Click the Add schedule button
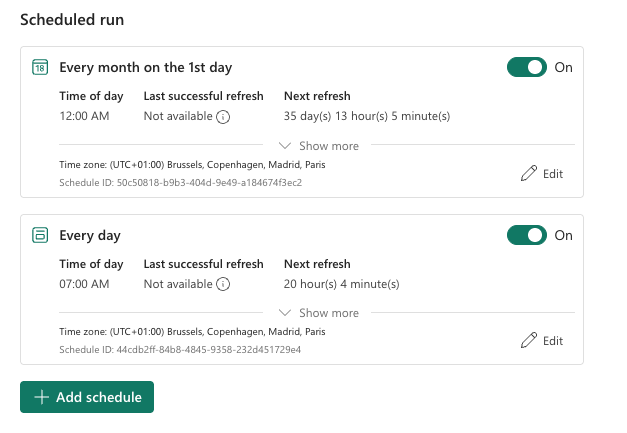This screenshot has width=627, height=433. coord(87,397)
